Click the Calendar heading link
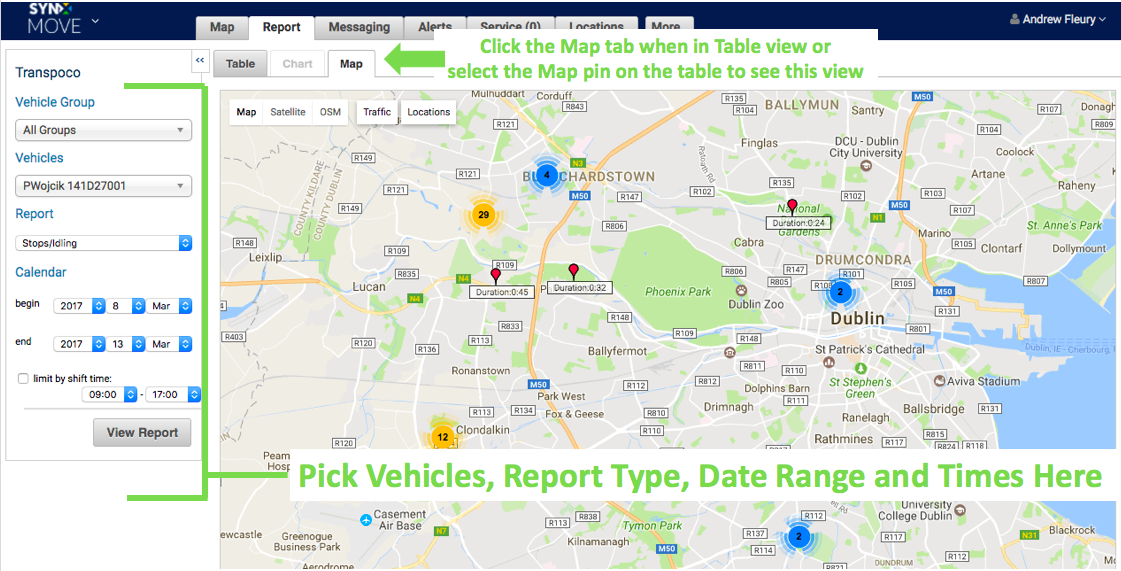Screen dimensions: 1121x571 pos(41,272)
